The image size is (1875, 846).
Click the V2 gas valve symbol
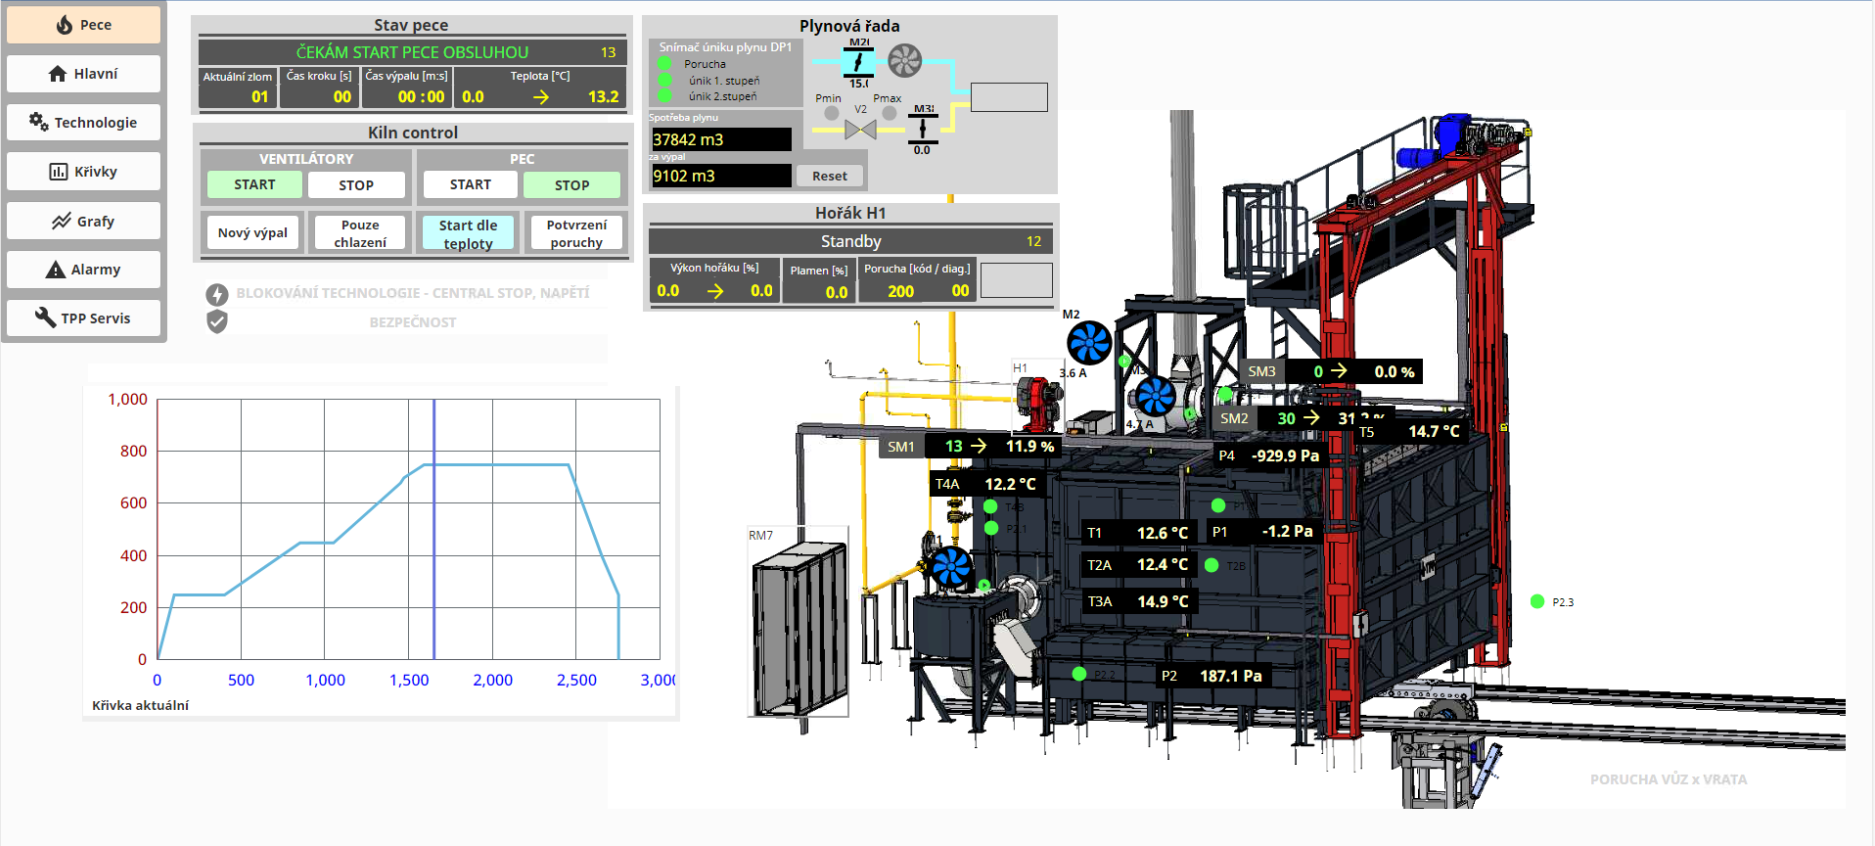click(x=860, y=129)
